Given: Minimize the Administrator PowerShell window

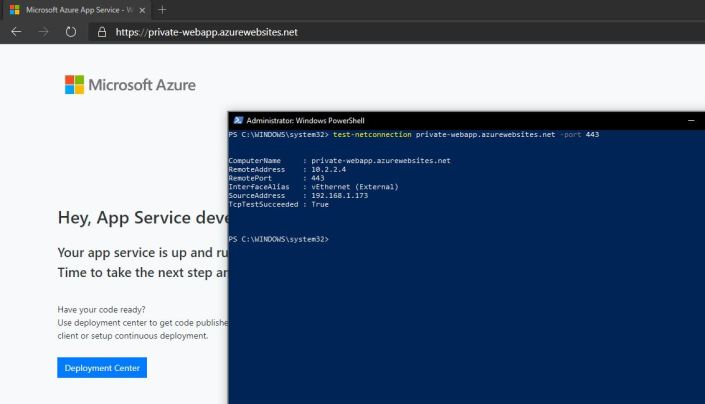Looking at the screenshot, I should (691, 120).
